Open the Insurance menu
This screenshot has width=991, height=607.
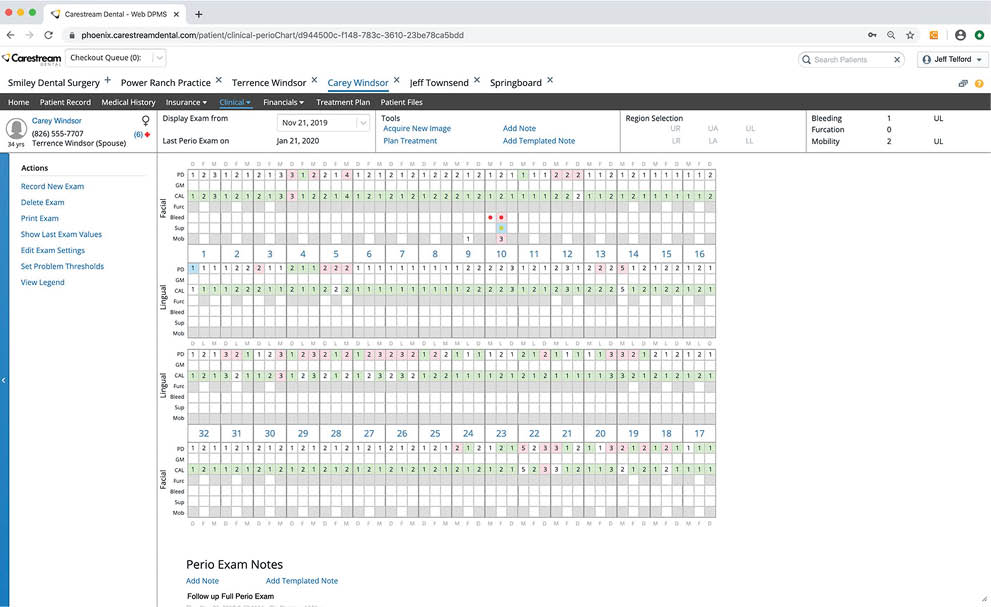coord(186,102)
